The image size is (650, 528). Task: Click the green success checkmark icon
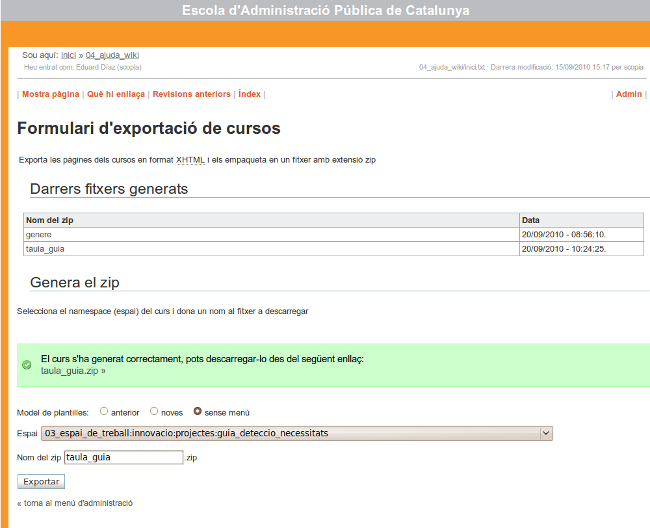pos(26,364)
